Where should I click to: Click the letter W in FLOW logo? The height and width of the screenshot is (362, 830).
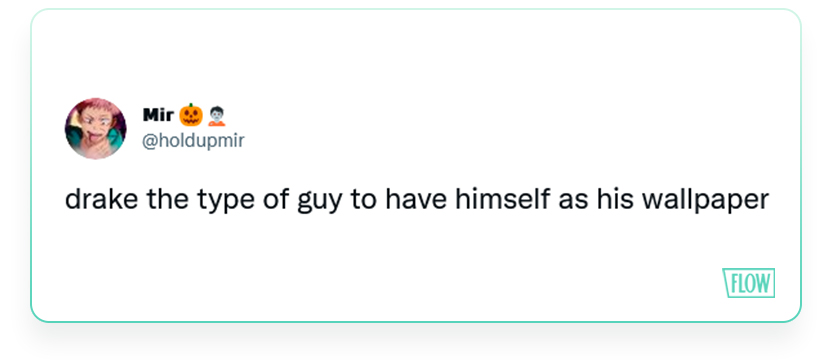point(761,284)
